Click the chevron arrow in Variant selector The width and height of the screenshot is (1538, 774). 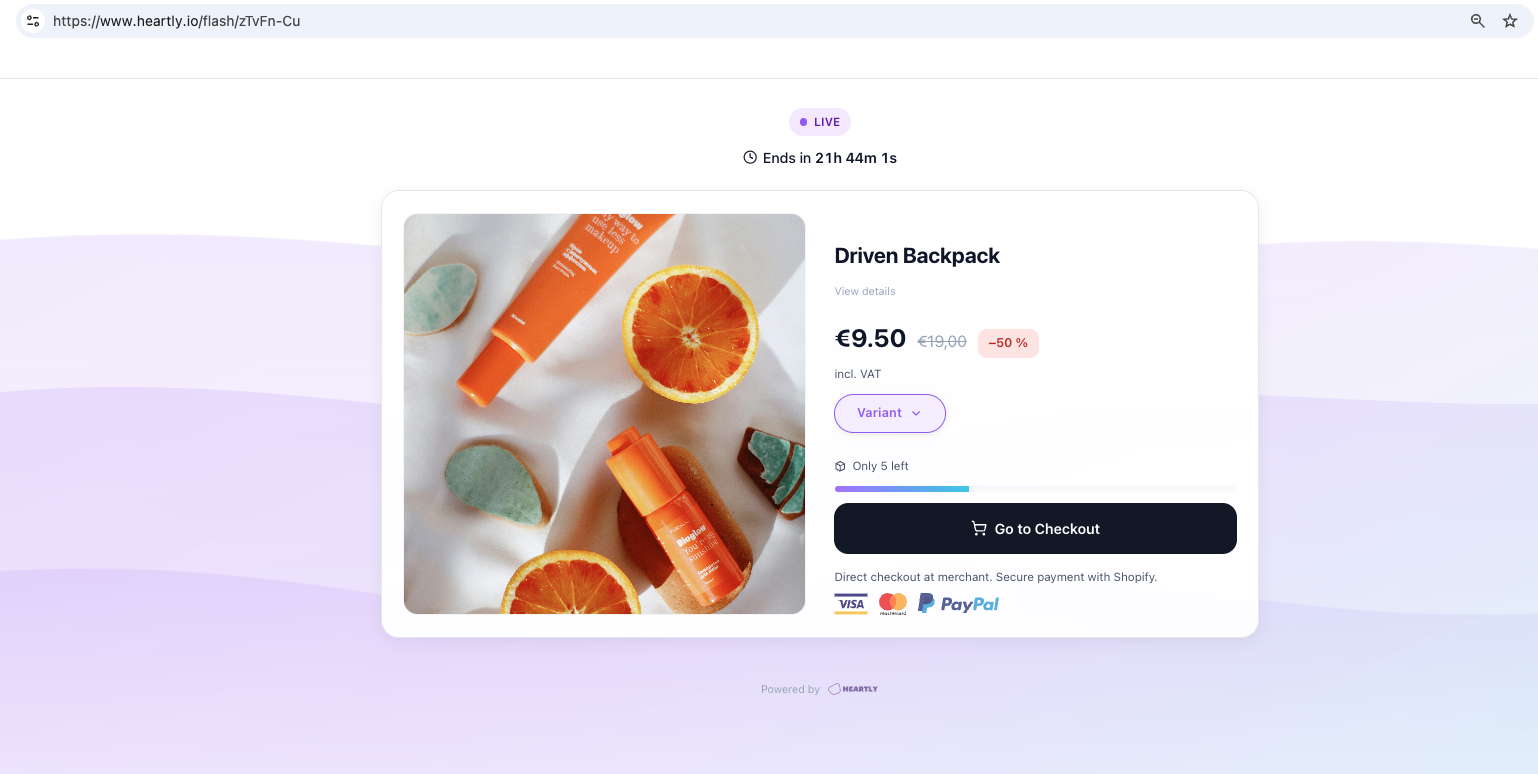click(x=916, y=413)
